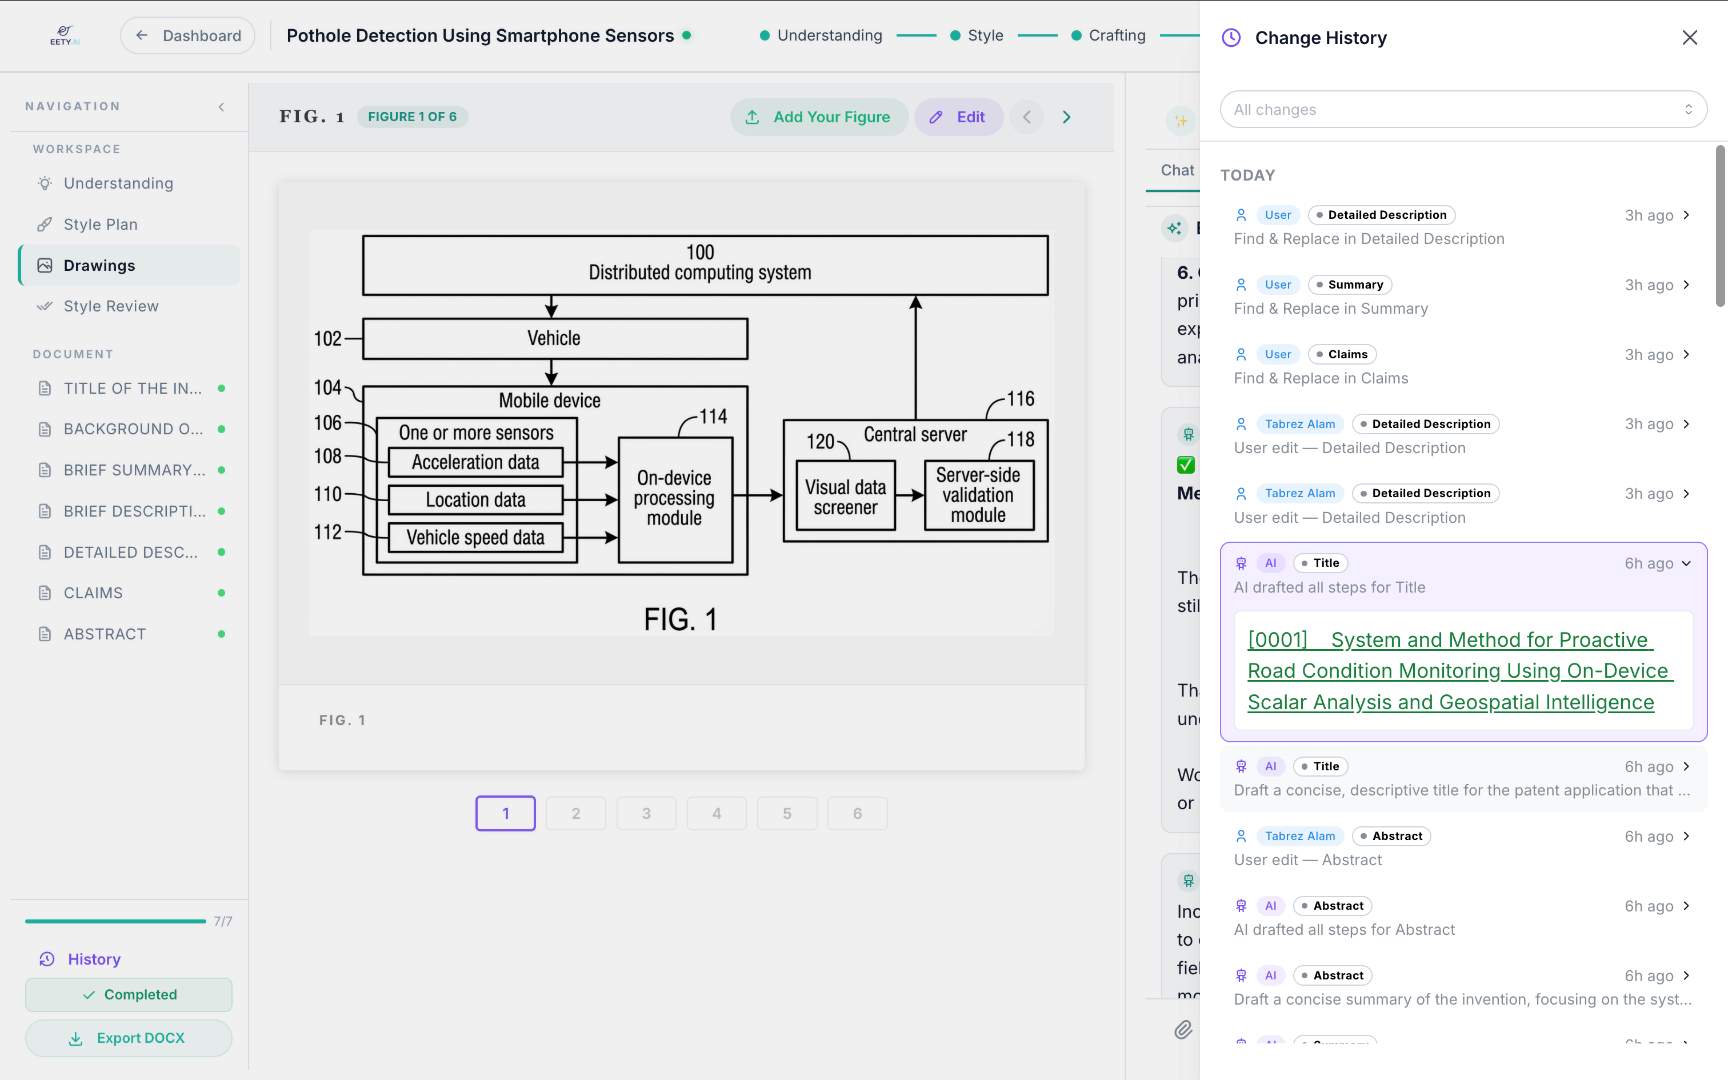Click the Change History scrollbar

[1720, 226]
